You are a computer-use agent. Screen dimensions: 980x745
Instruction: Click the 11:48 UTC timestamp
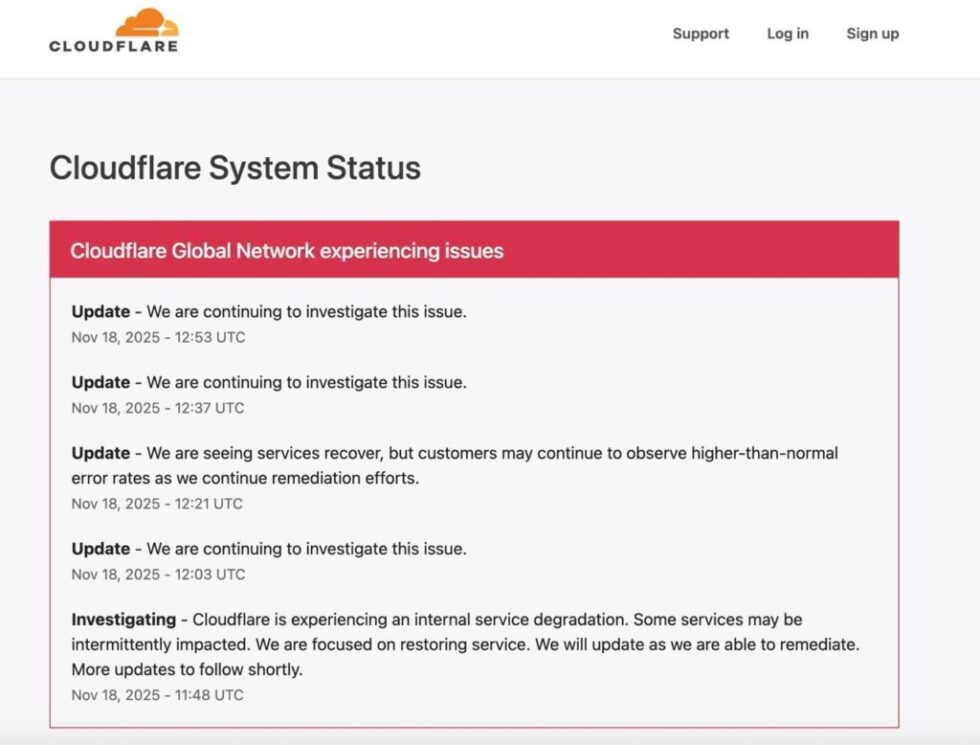tap(157, 694)
